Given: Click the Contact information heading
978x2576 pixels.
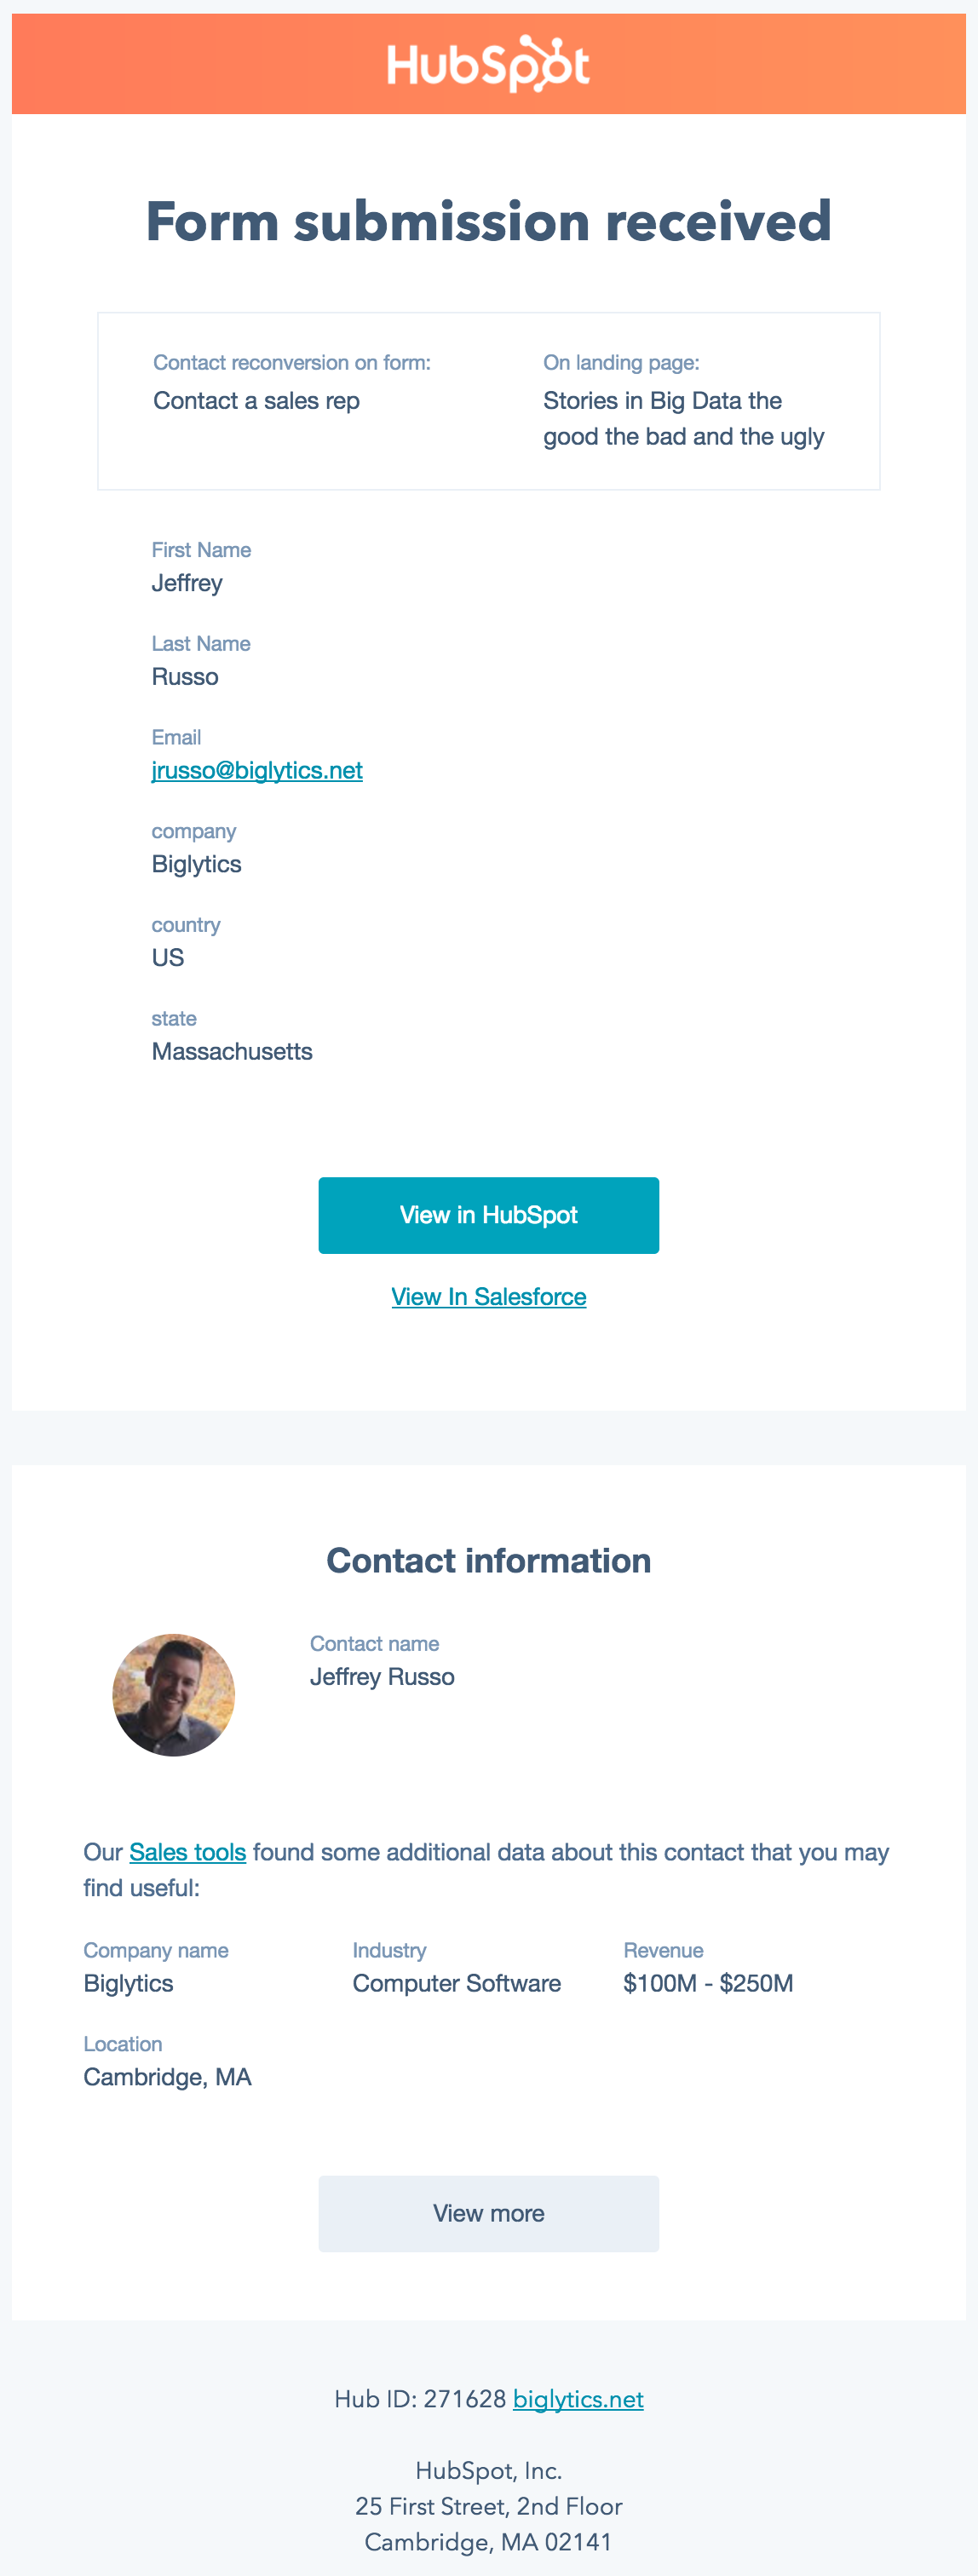Looking at the screenshot, I should click(488, 1560).
